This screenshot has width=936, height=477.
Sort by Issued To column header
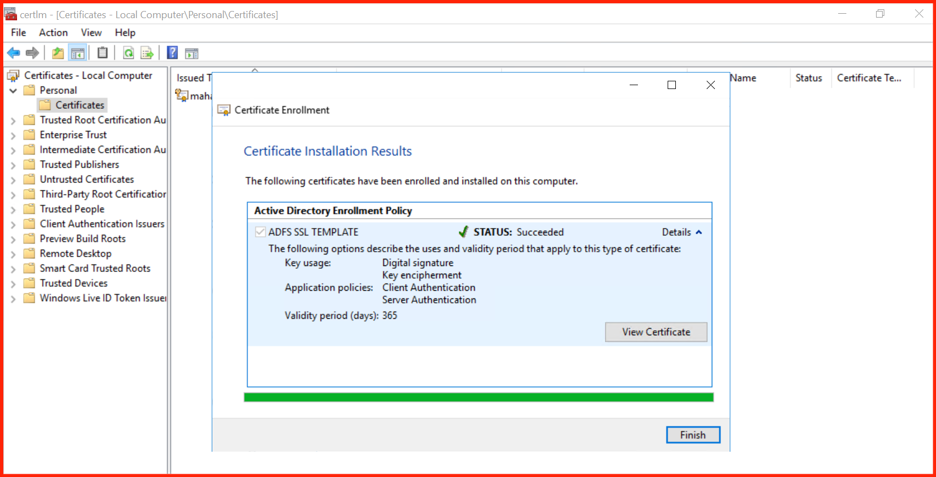(x=193, y=78)
